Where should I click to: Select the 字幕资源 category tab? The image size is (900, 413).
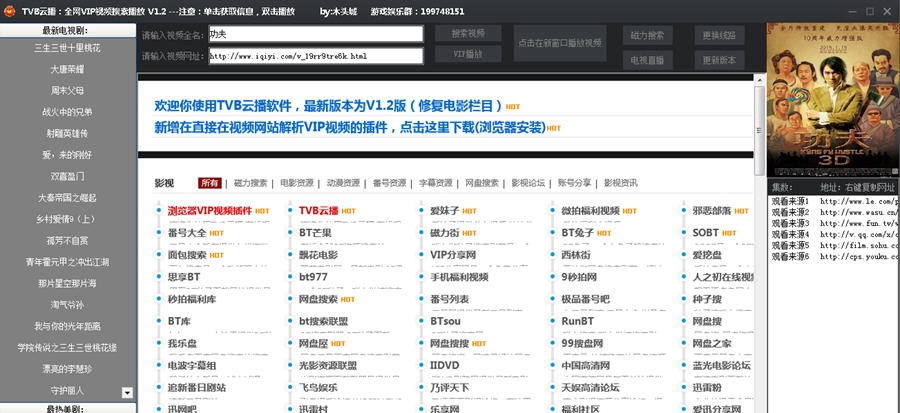click(x=435, y=183)
